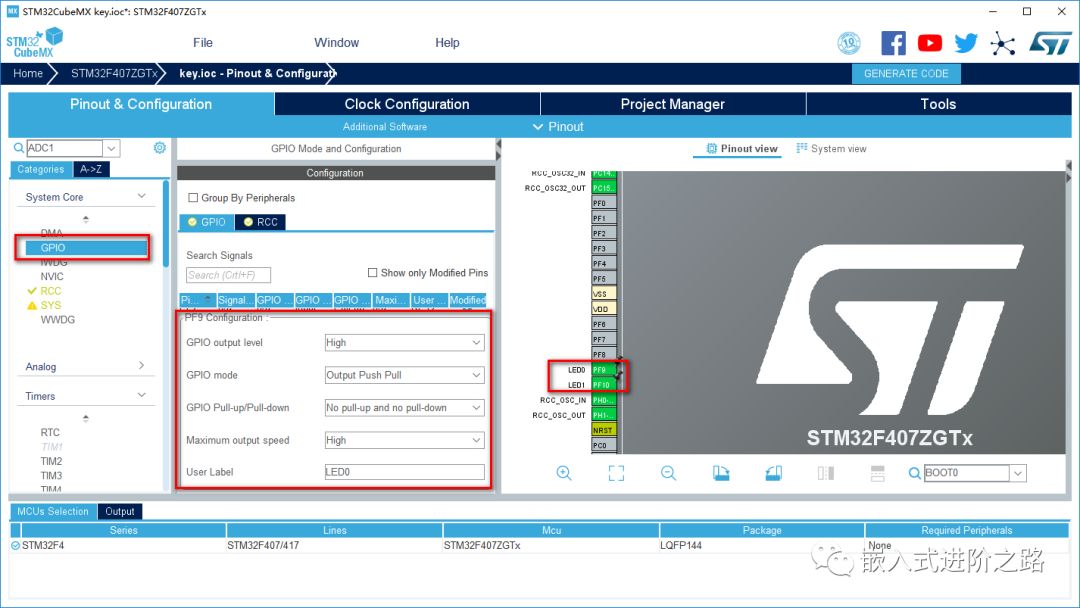Viewport: 1080px width, 608px height.
Task: Go to the Home breadcrumb
Action: 28,74
